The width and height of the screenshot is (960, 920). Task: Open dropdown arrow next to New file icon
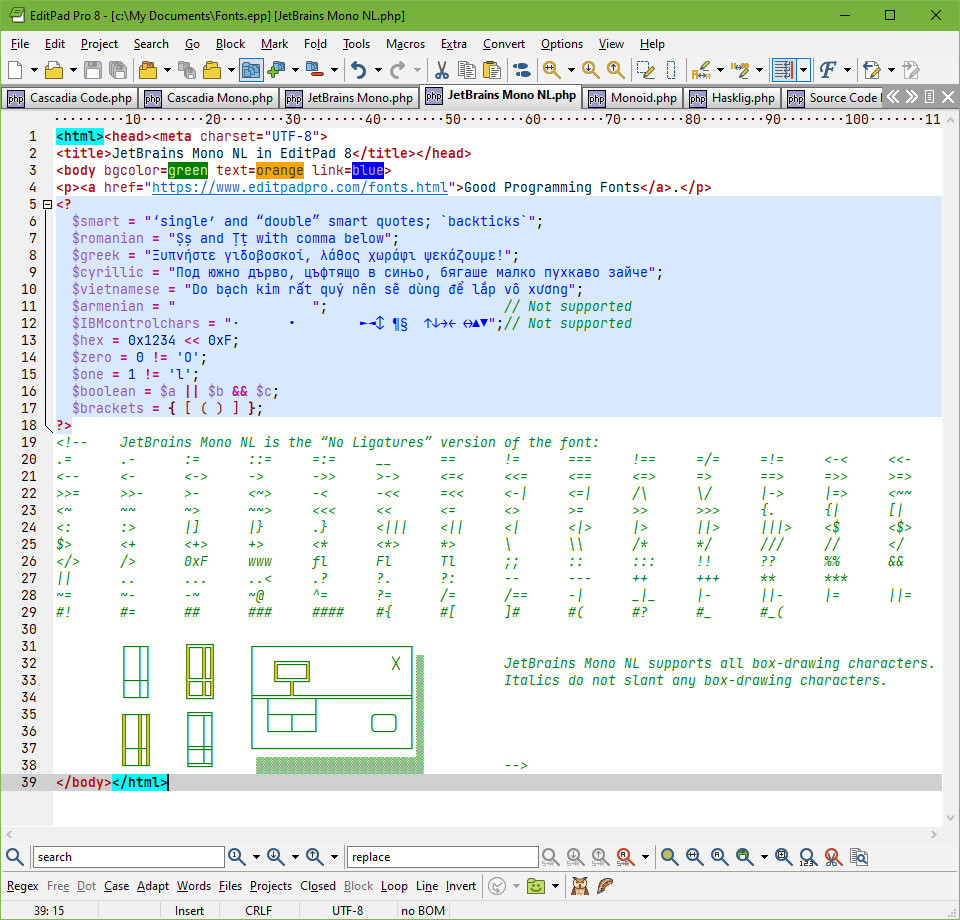click(x=34, y=70)
